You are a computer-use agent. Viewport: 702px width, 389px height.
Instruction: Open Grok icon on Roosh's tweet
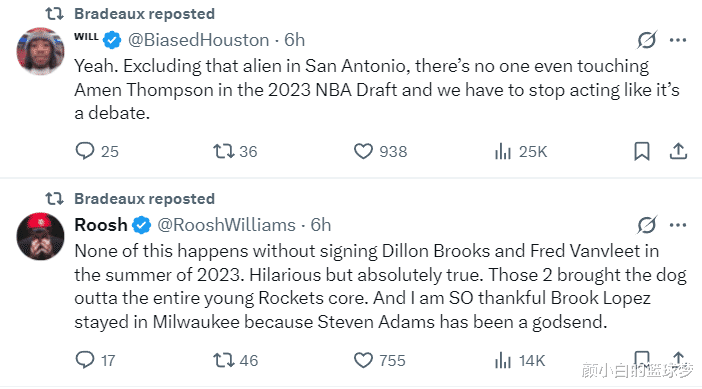(x=647, y=225)
